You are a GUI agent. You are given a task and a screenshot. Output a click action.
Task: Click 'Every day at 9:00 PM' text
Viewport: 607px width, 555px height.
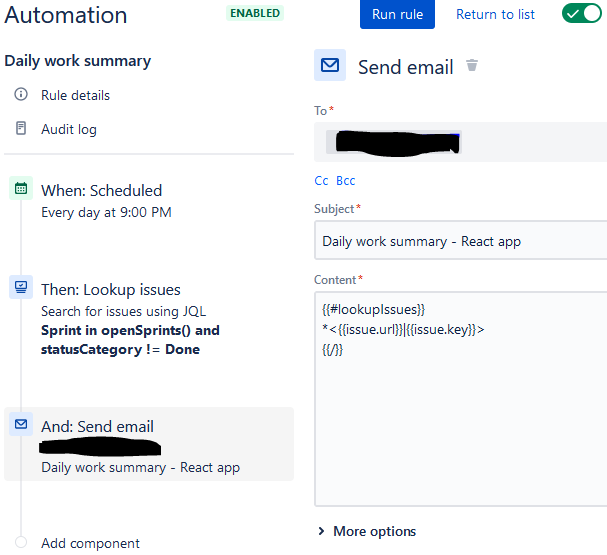(106, 212)
